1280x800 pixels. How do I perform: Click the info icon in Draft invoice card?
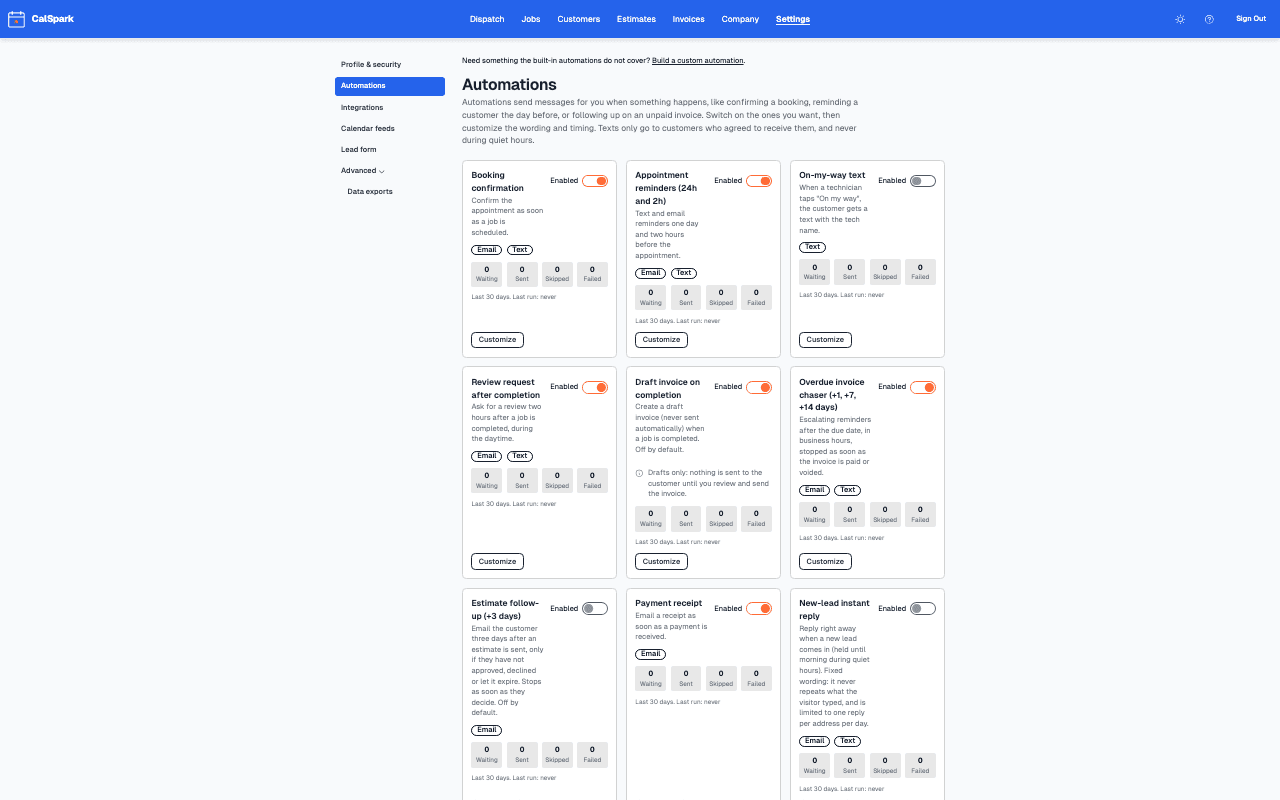[x=639, y=473]
